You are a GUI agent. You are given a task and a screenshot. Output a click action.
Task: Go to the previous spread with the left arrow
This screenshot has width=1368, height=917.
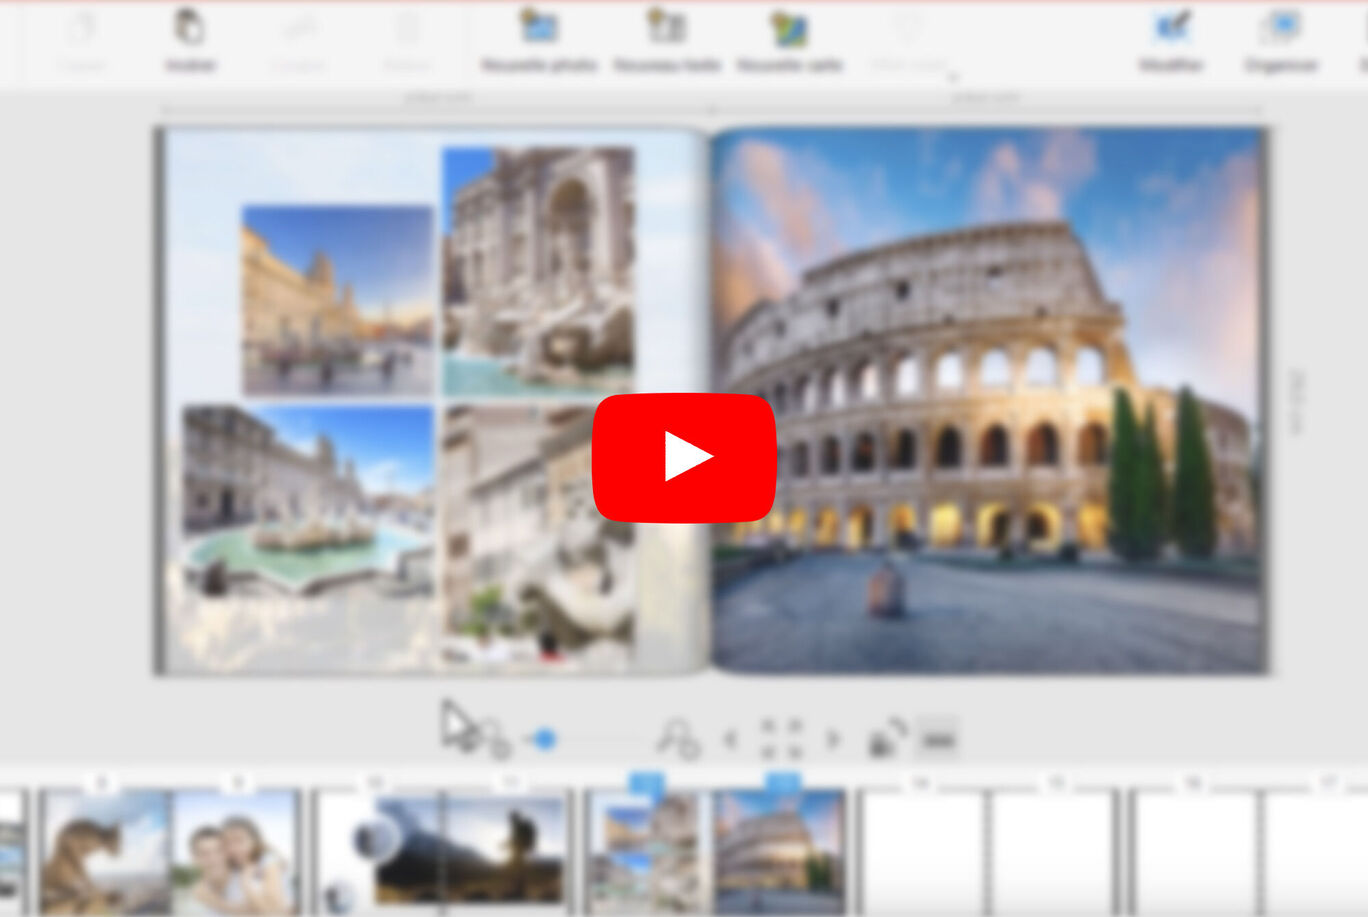pyautogui.click(x=731, y=740)
